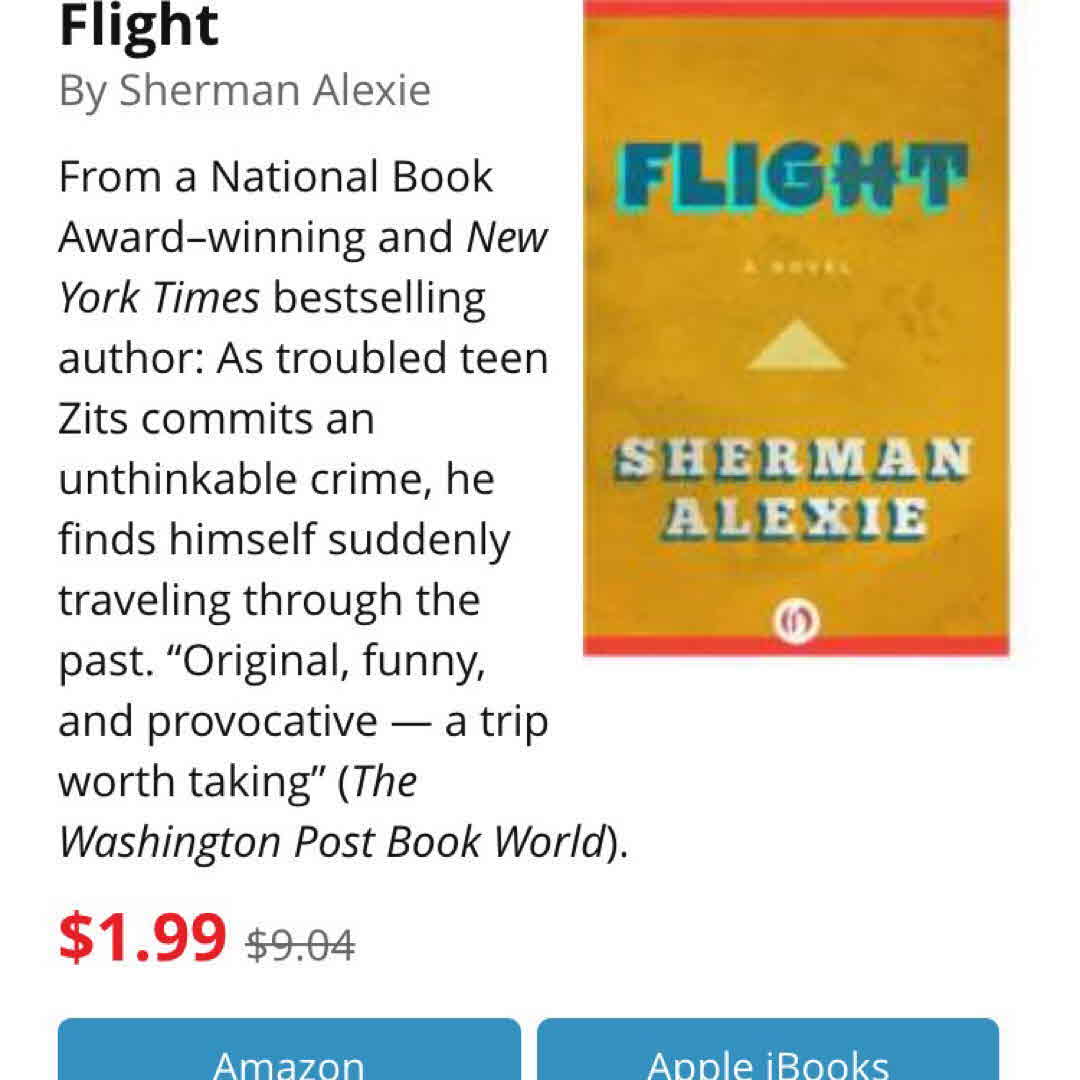
Task: Click the red $1.99 sale price
Action: [x=143, y=938]
